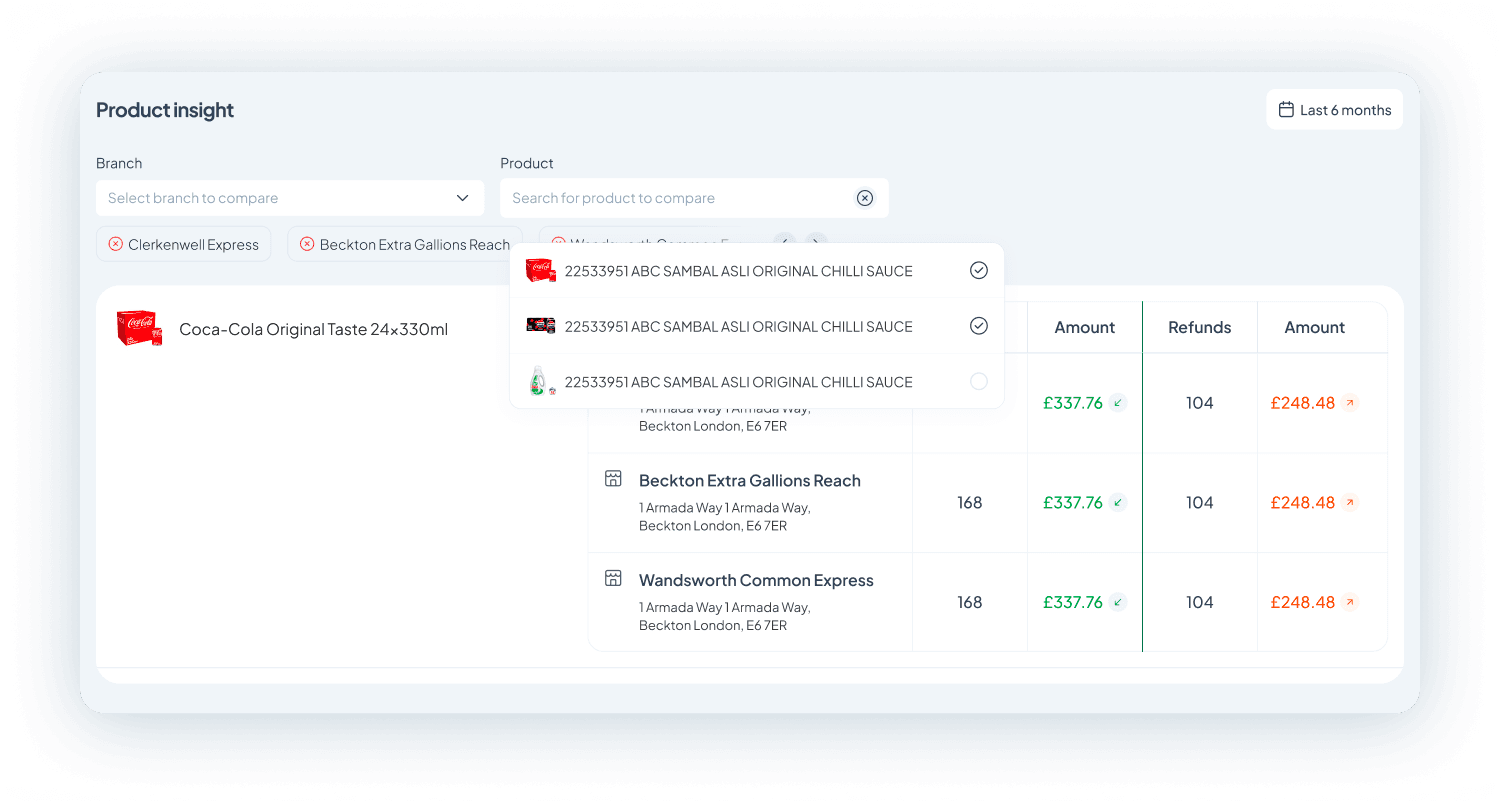This screenshot has height=802, width=1500.
Task: Click the Branch field label
Action: coord(119,163)
